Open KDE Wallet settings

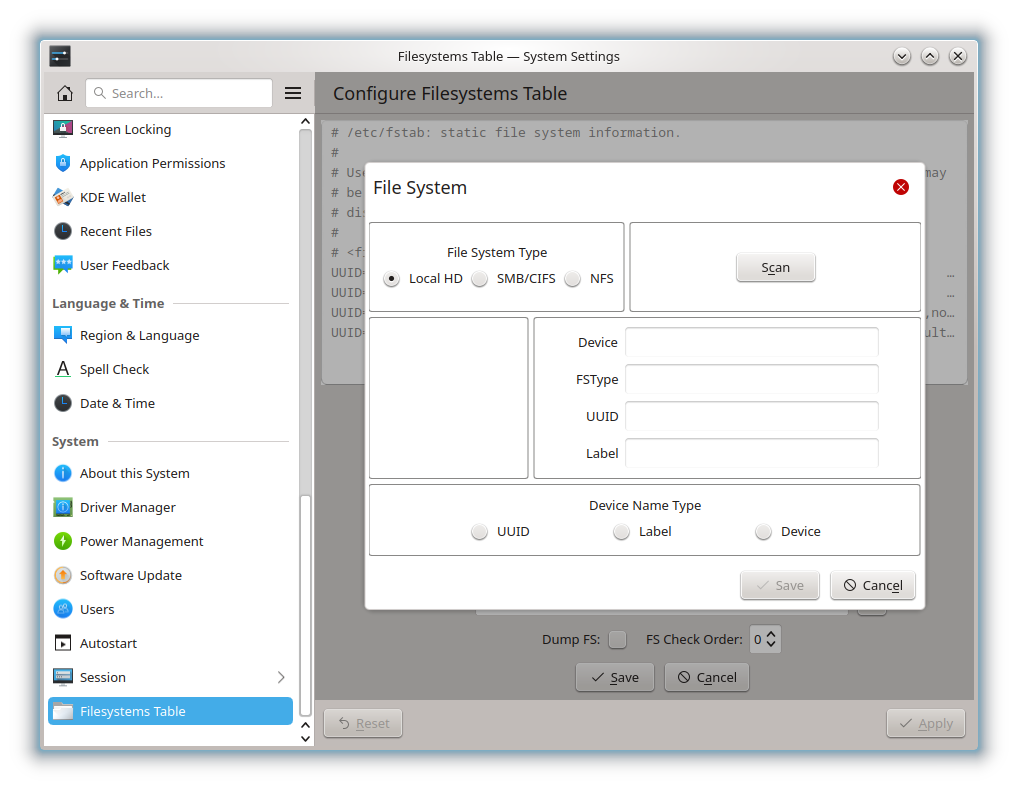click(170, 197)
